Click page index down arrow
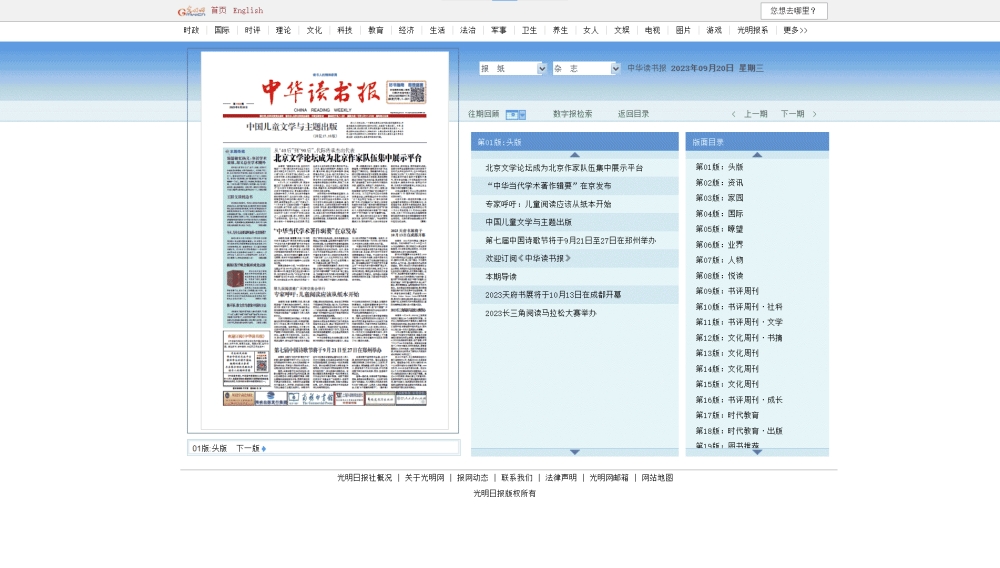The height and width of the screenshot is (568, 1000). [x=757, y=452]
